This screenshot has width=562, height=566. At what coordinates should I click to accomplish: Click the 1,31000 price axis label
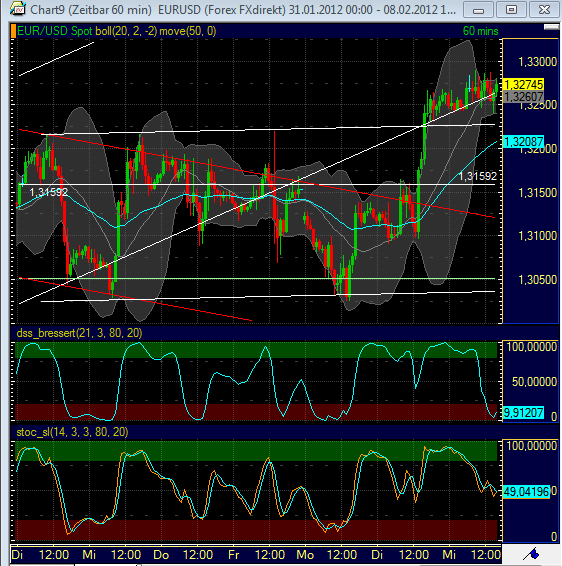[x=537, y=236]
